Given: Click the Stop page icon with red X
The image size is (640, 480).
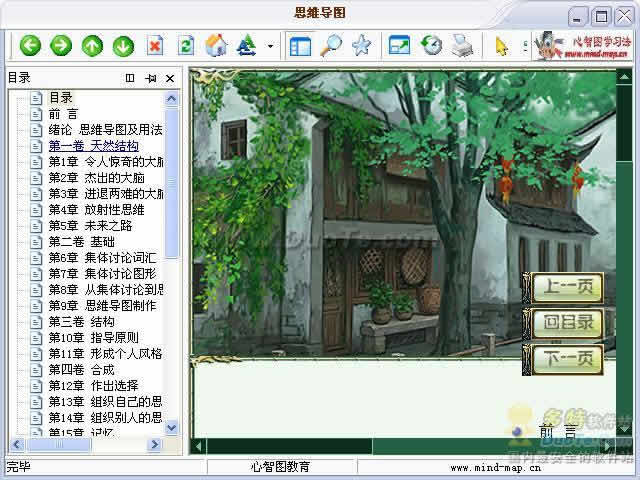Looking at the screenshot, I should [x=155, y=45].
